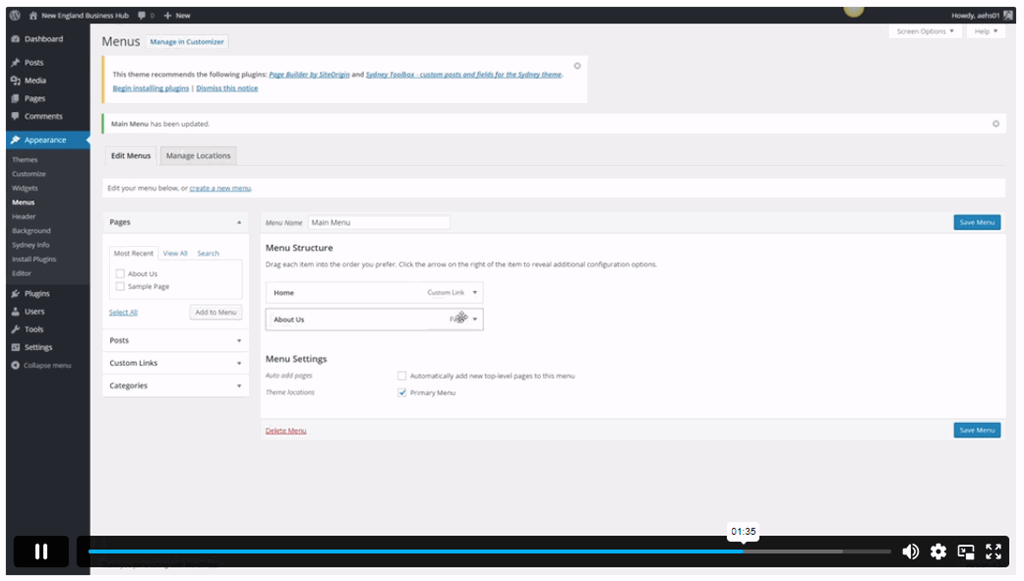Open Media icon in sidebar
The height and width of the screenshot is (581, 1024).
click(16, 80)
